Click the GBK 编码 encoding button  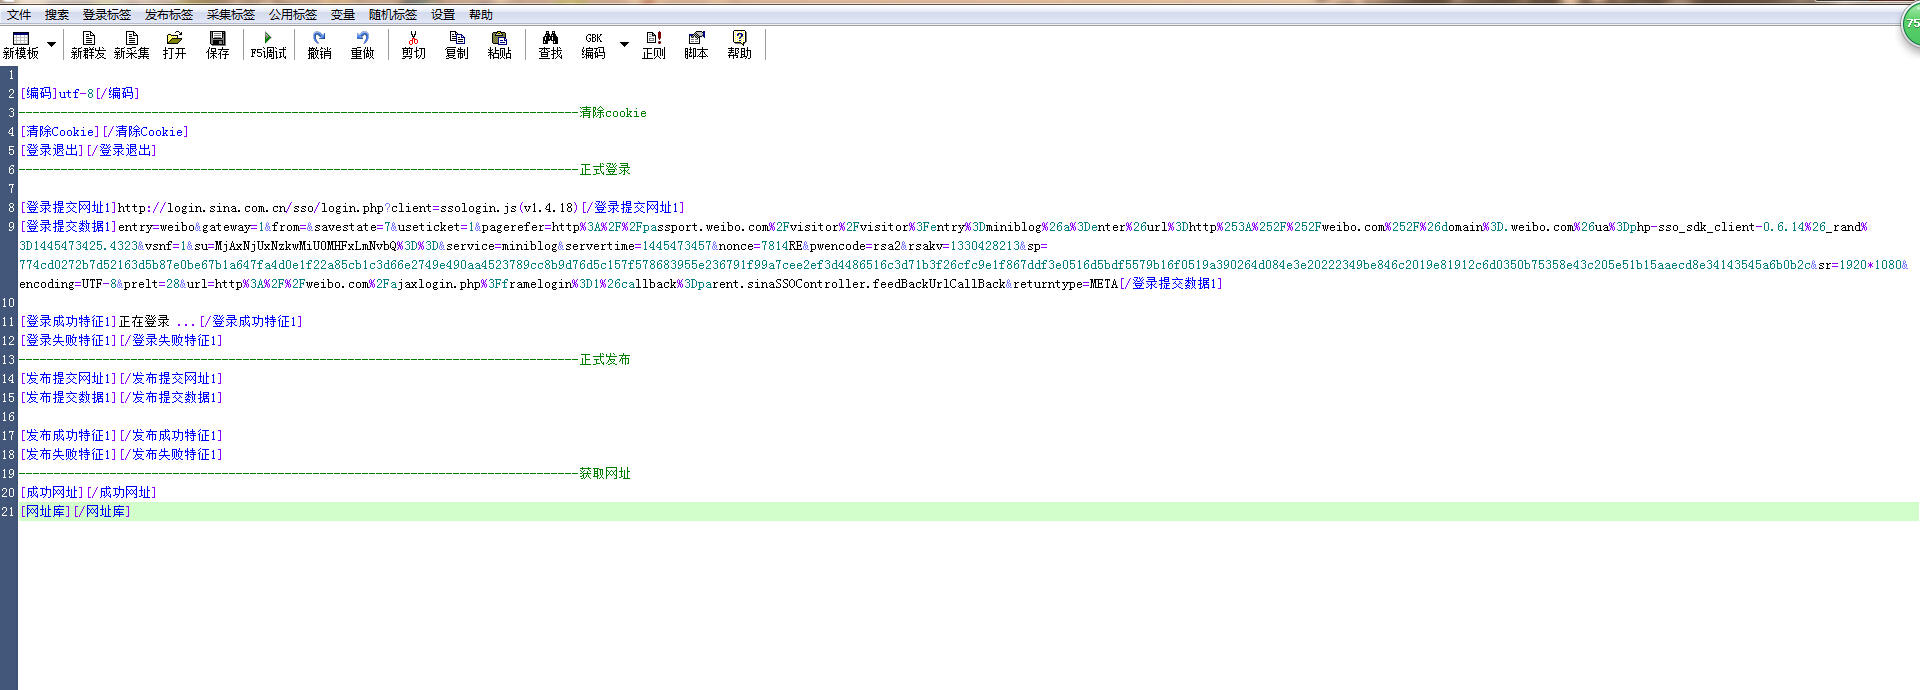(593, 44)
